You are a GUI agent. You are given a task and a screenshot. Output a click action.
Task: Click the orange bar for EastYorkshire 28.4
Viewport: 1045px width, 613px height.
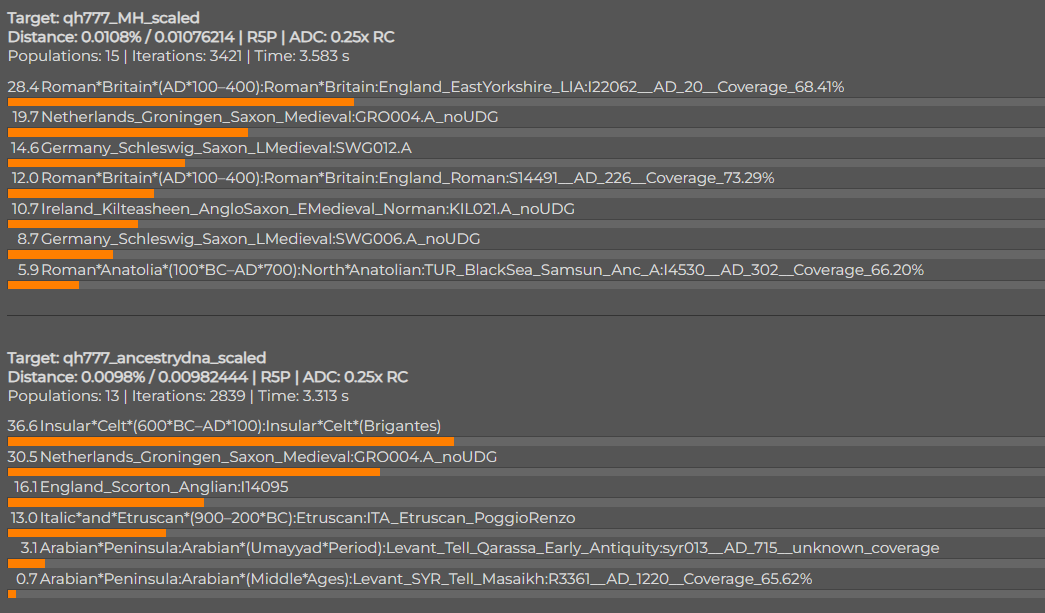tap(181, 102)
